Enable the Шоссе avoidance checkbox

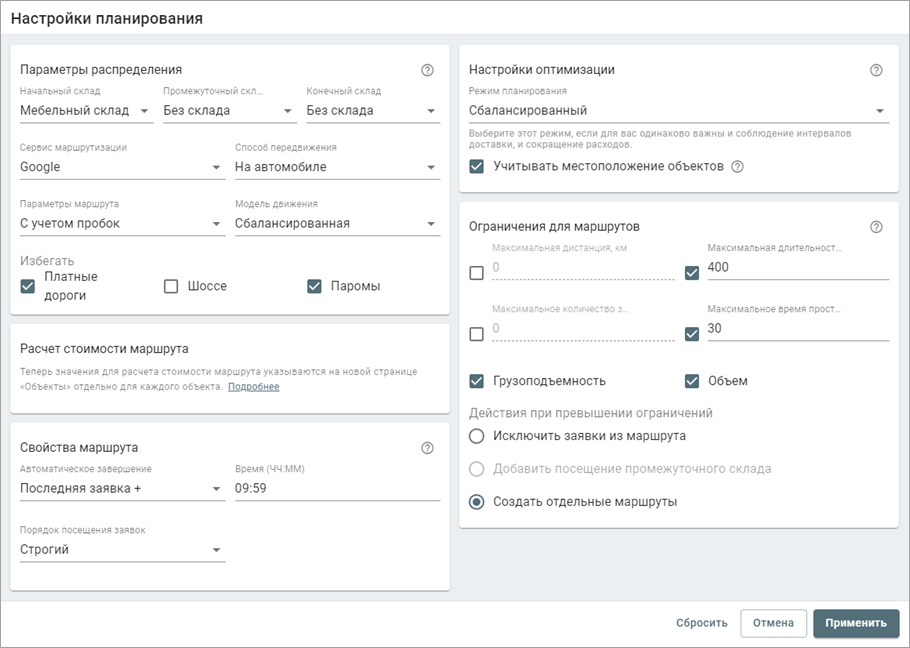click(170, 285)
